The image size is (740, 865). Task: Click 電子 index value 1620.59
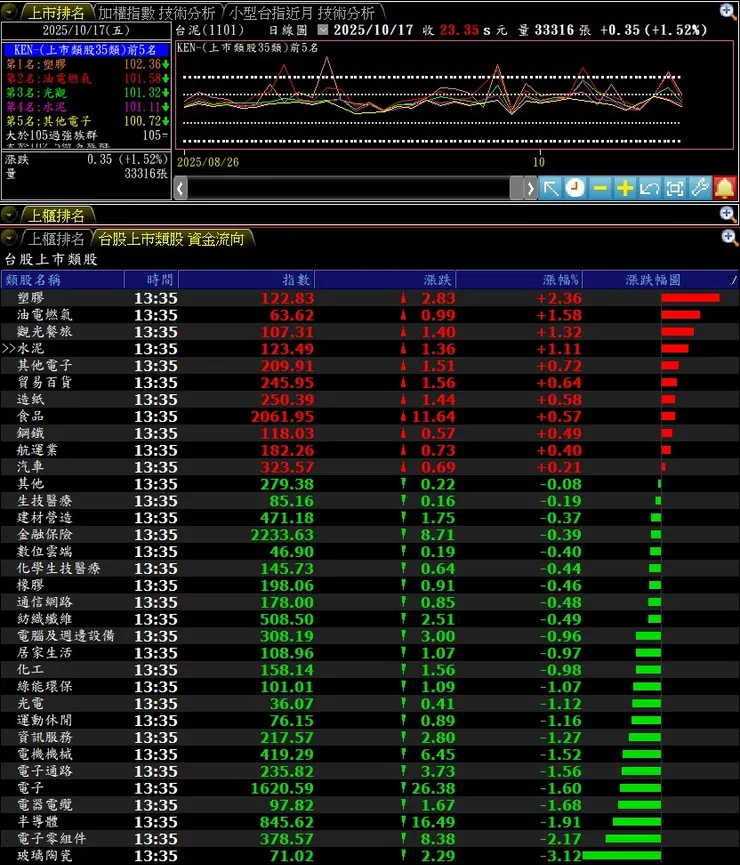tap(282, 788)
